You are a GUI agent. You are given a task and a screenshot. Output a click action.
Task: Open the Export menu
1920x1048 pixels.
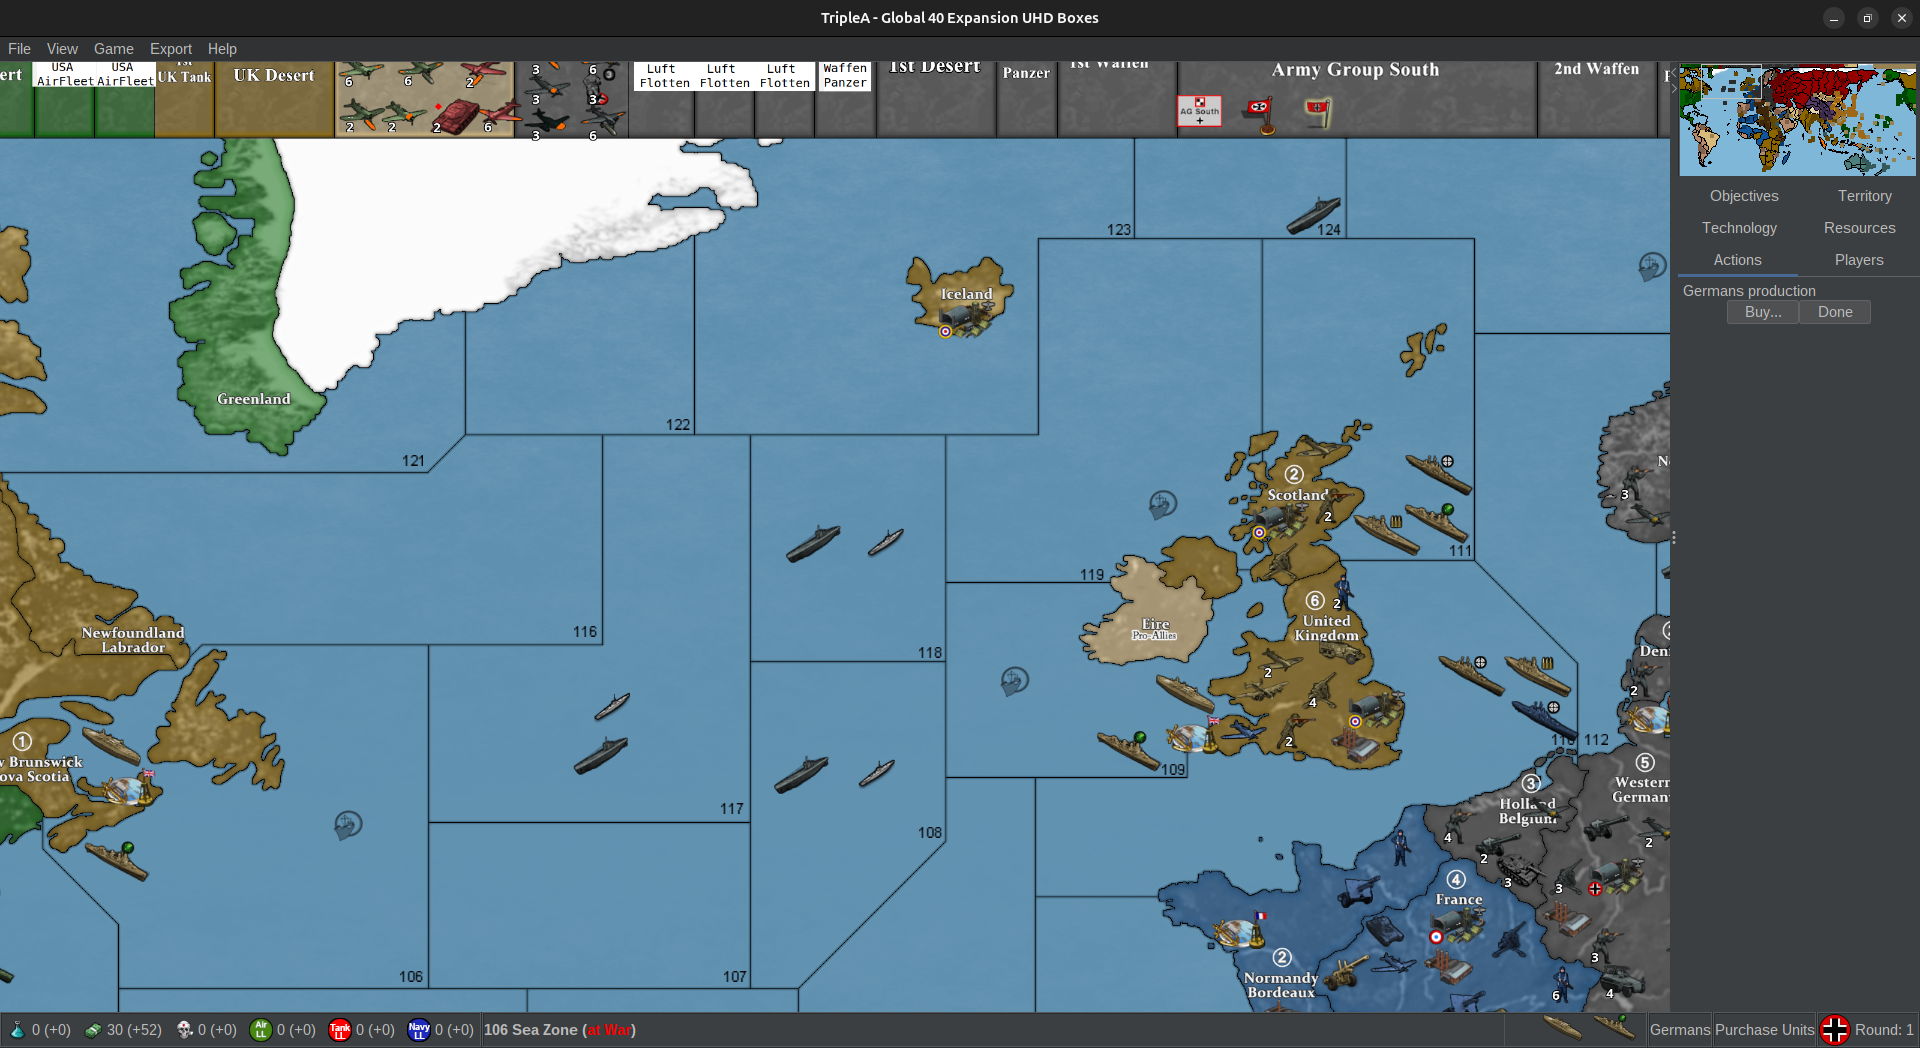[171, 49]
